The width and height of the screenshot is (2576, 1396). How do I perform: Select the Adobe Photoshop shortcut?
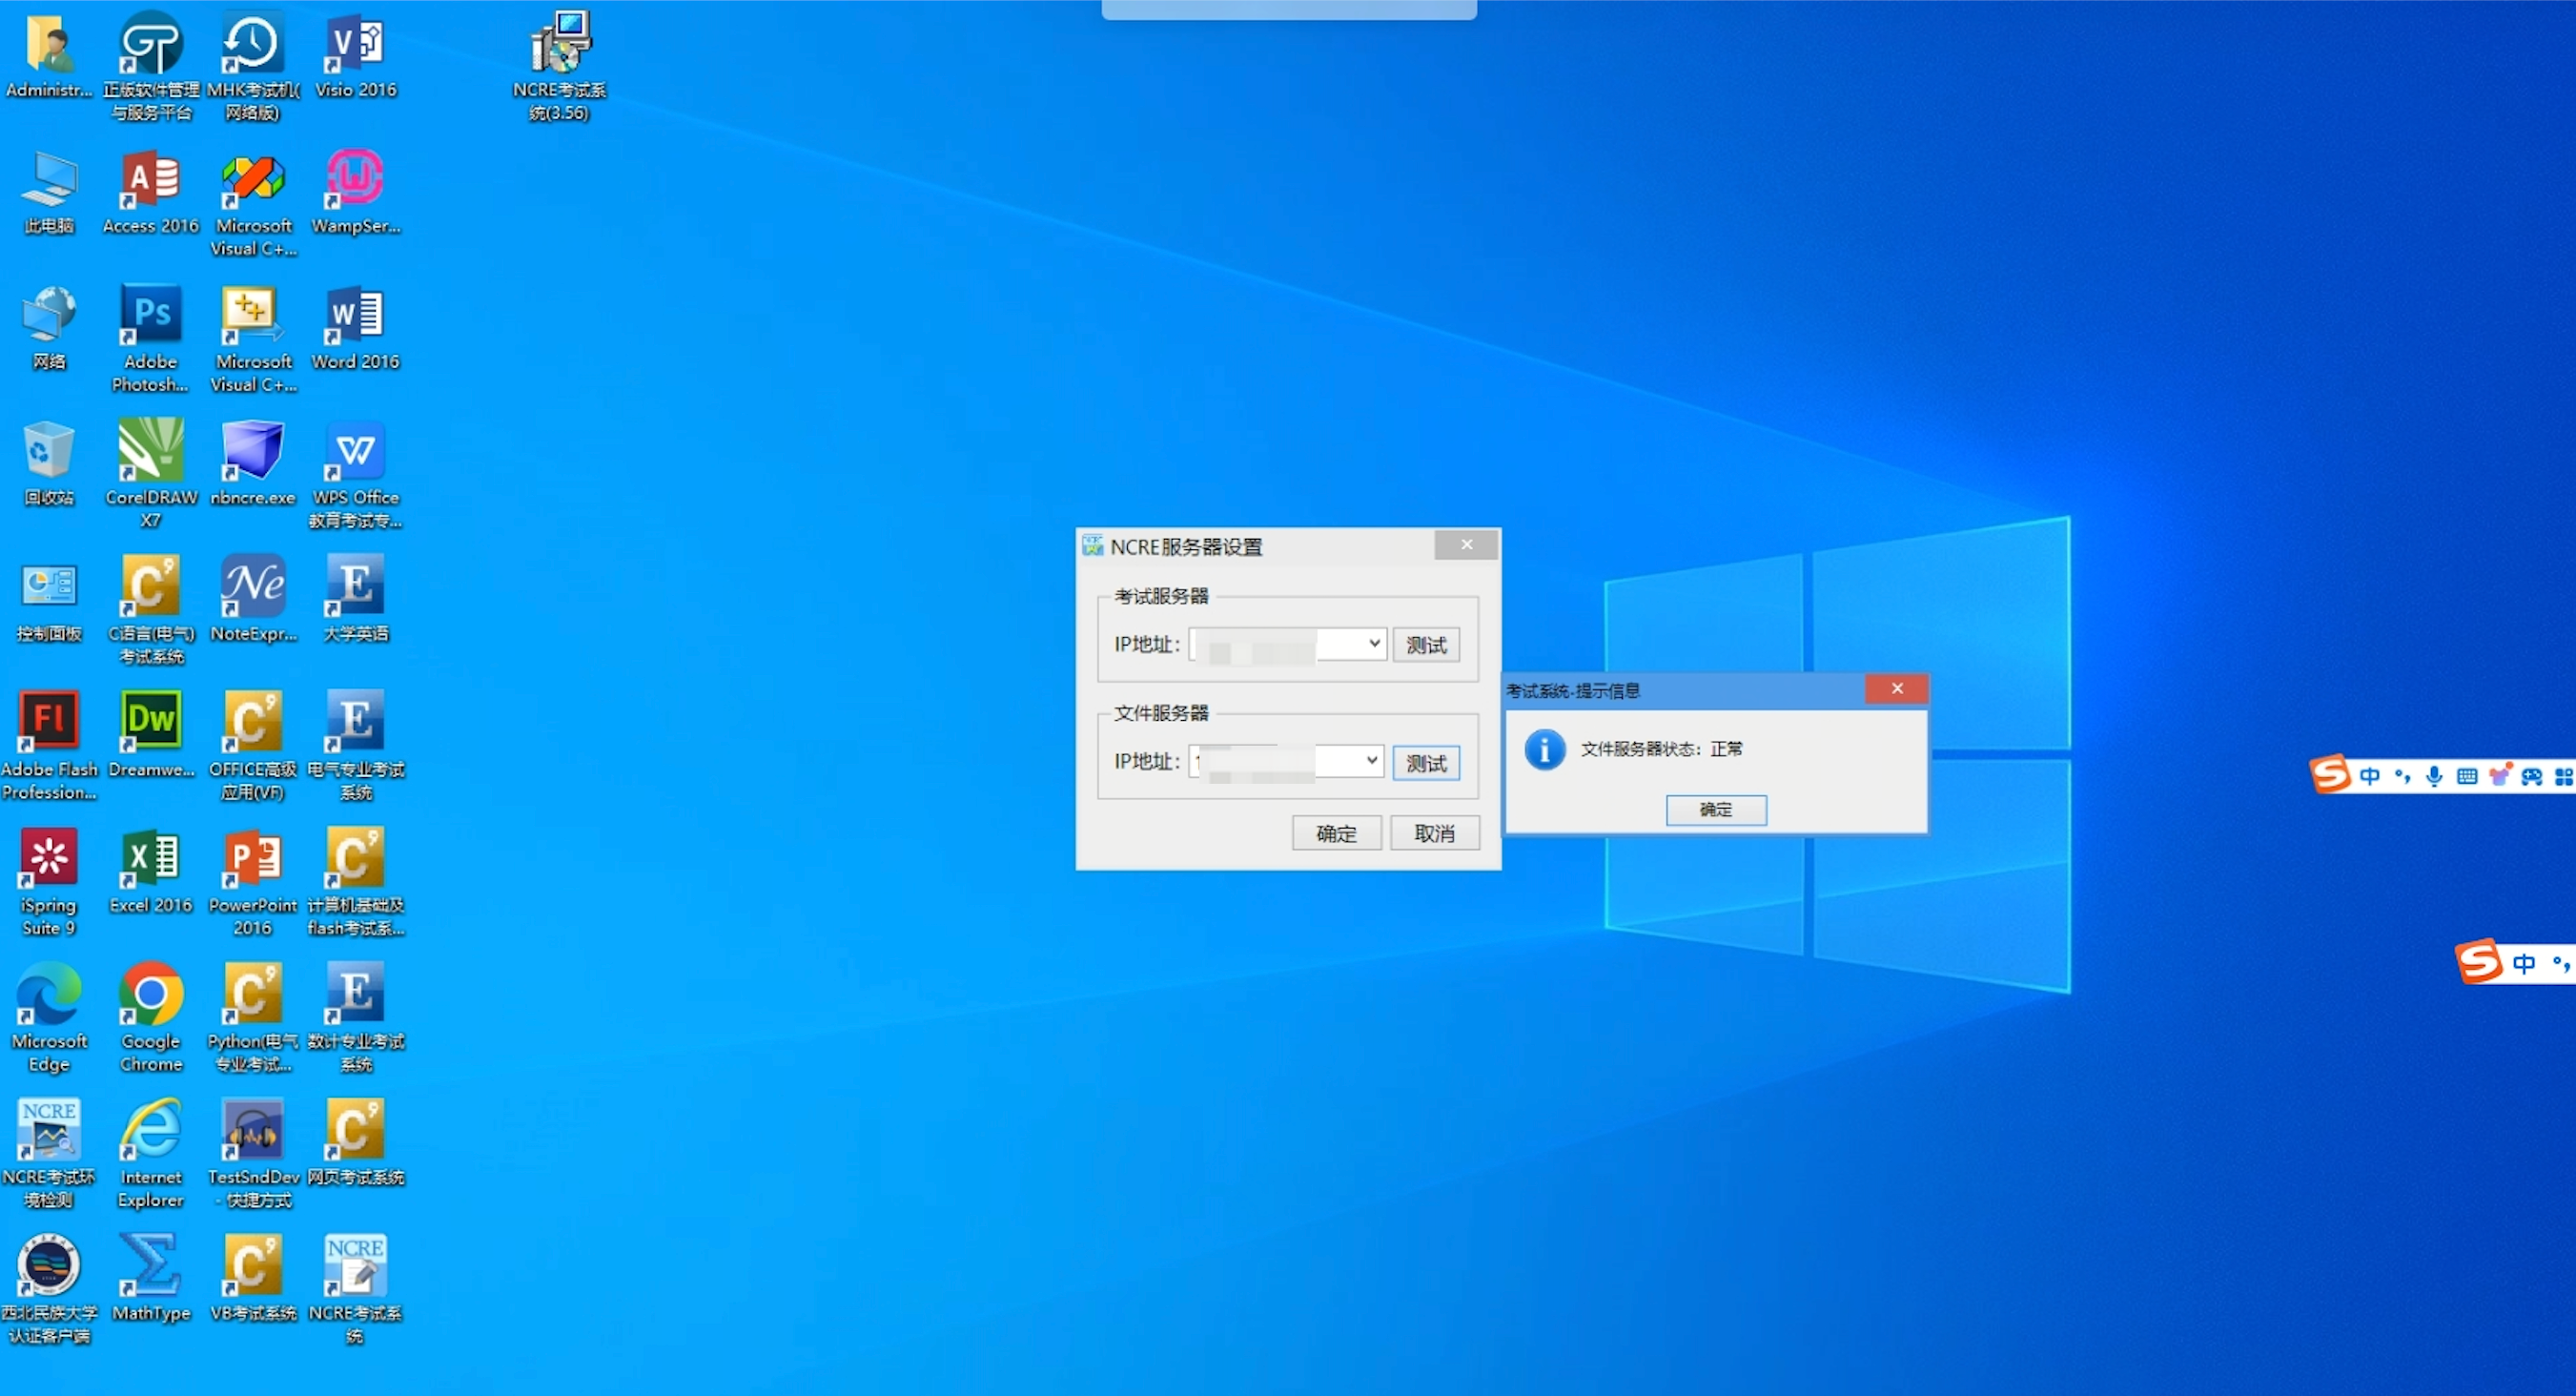(x=151, y=338)
